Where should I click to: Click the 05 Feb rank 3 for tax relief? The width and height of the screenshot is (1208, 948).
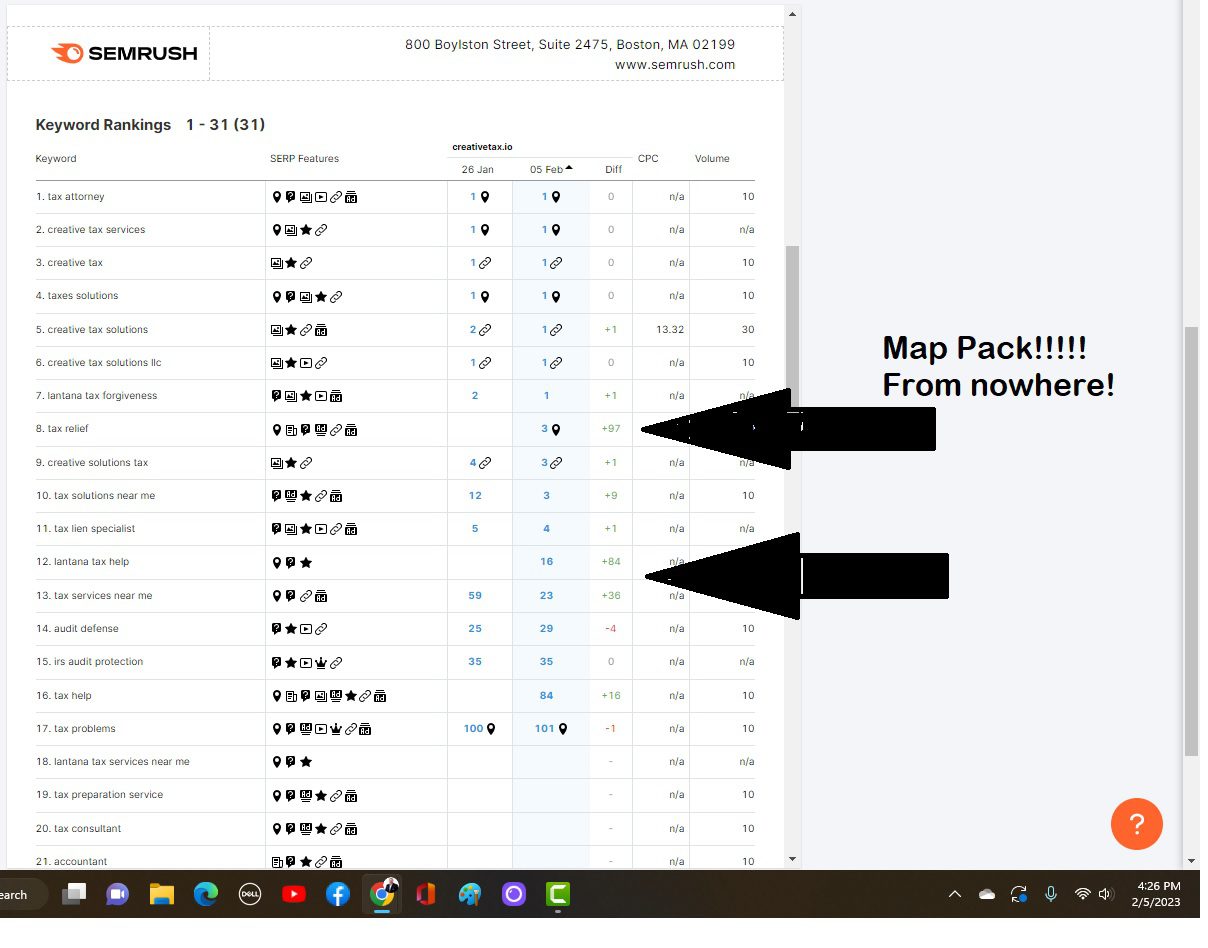pos(545,429)
